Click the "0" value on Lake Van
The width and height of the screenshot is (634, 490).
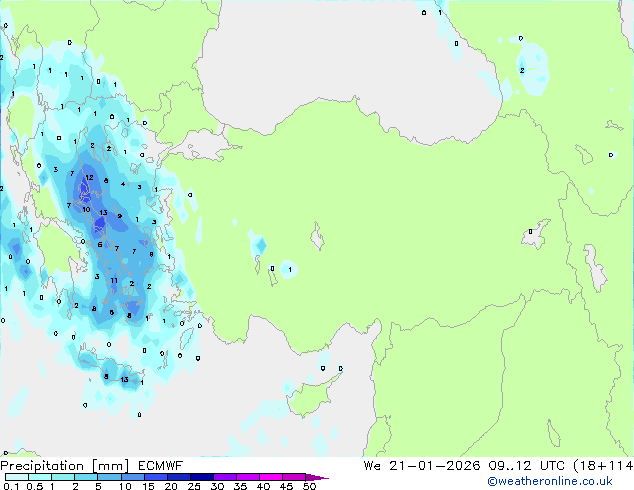point(530,232)
